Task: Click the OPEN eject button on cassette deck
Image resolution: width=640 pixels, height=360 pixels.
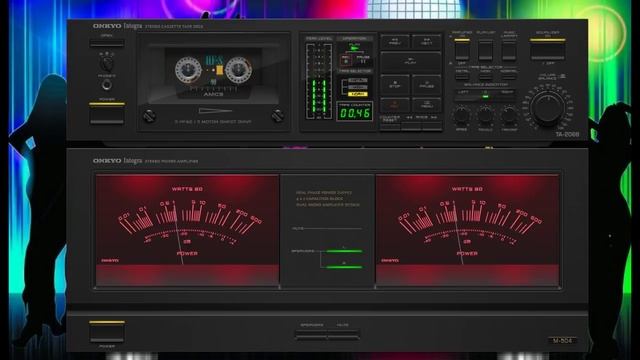Action: tap(107, 42)
